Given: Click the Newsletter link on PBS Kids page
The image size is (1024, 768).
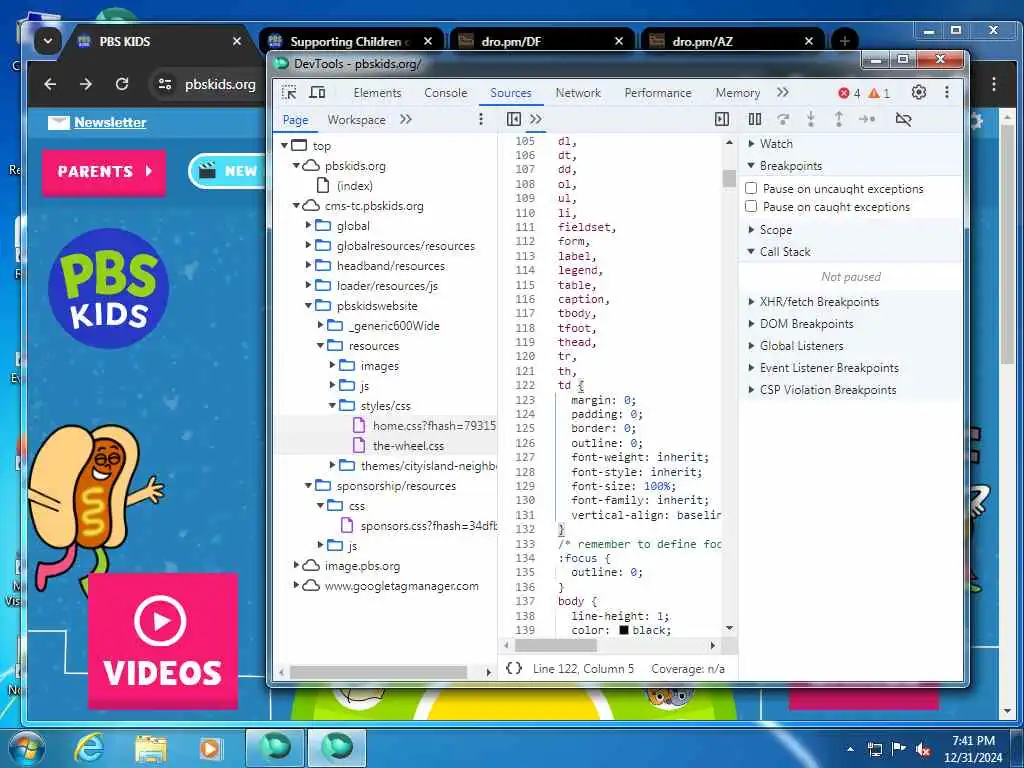Looking at the screenshot, I should [110, 122].
